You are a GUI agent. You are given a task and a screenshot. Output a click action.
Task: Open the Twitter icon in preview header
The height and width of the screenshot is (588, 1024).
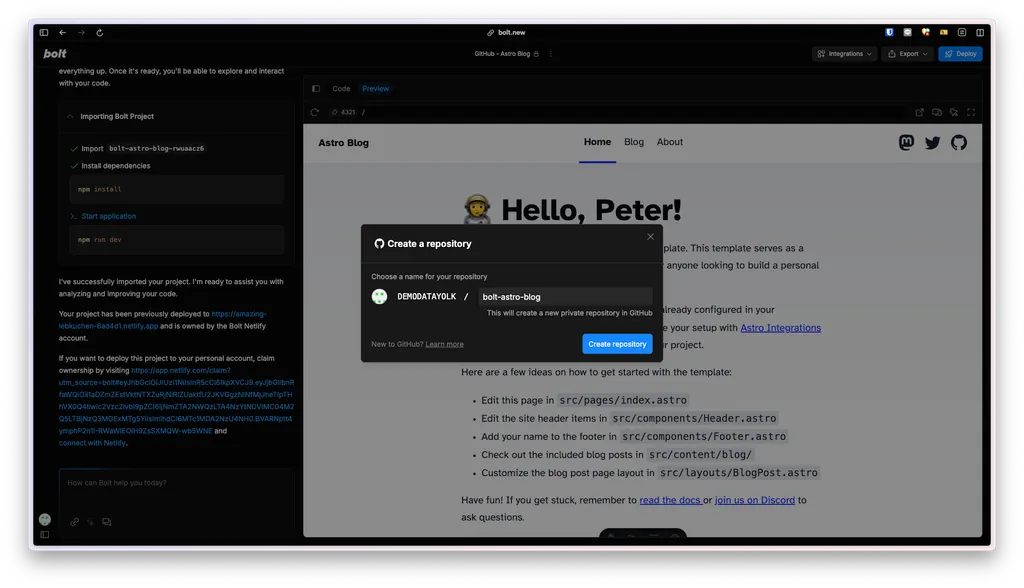pyautogui.click(x=933, y=142)
